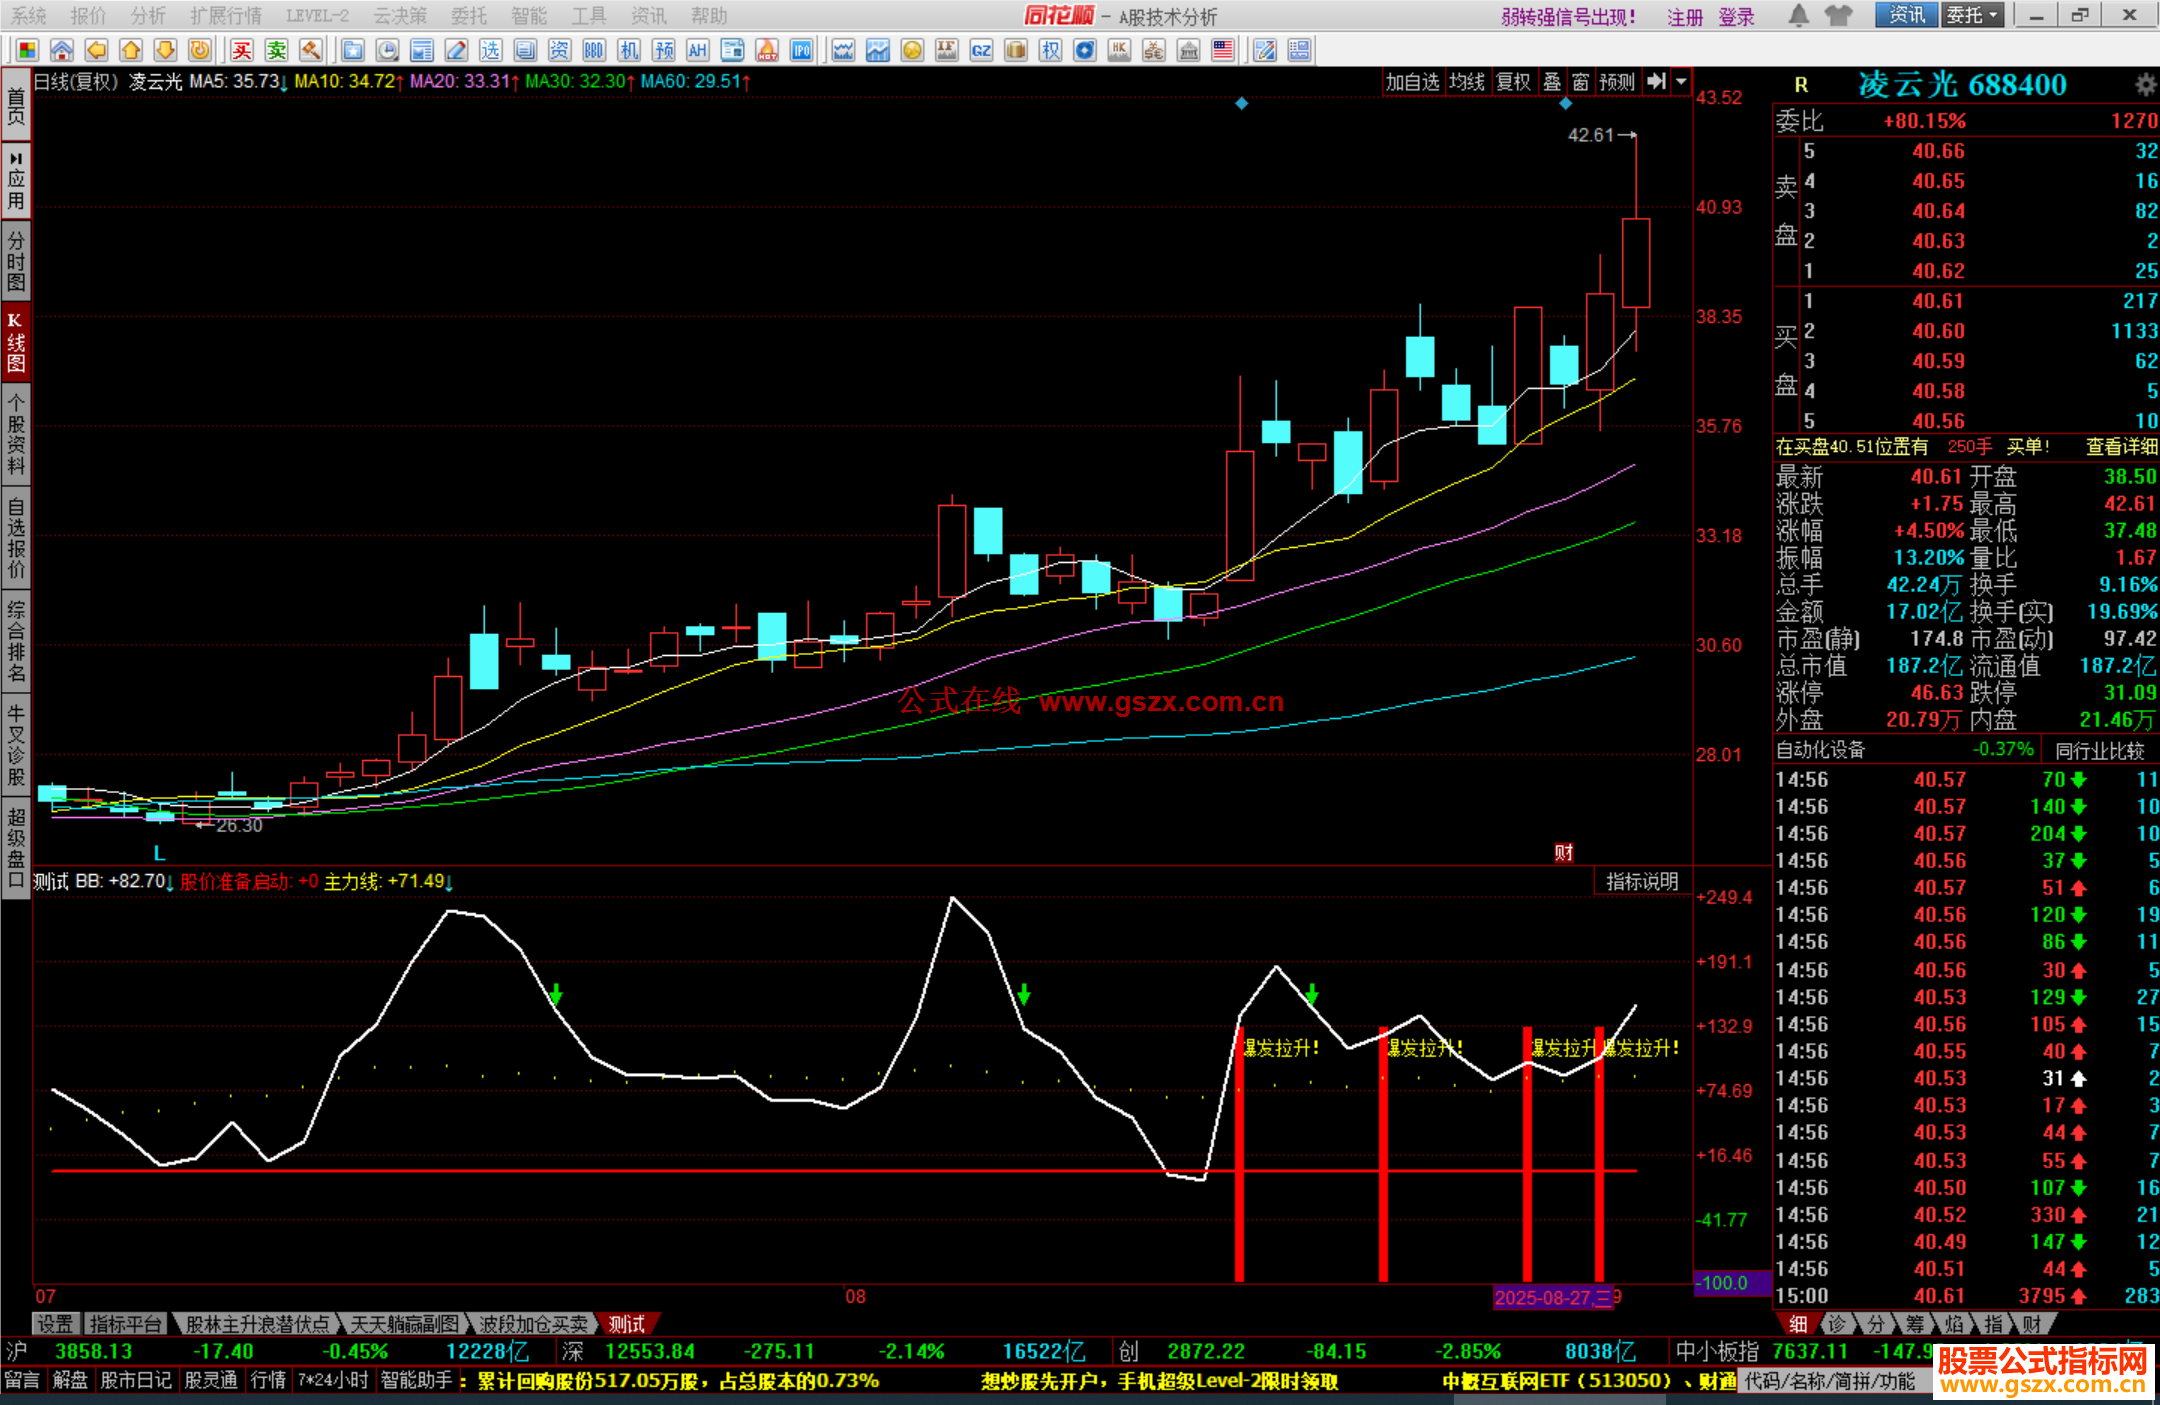This screenshot has height=1405, width=2160.
Task: Click the red 买 buy toolbar icon
Action: (x=242, y=50)
